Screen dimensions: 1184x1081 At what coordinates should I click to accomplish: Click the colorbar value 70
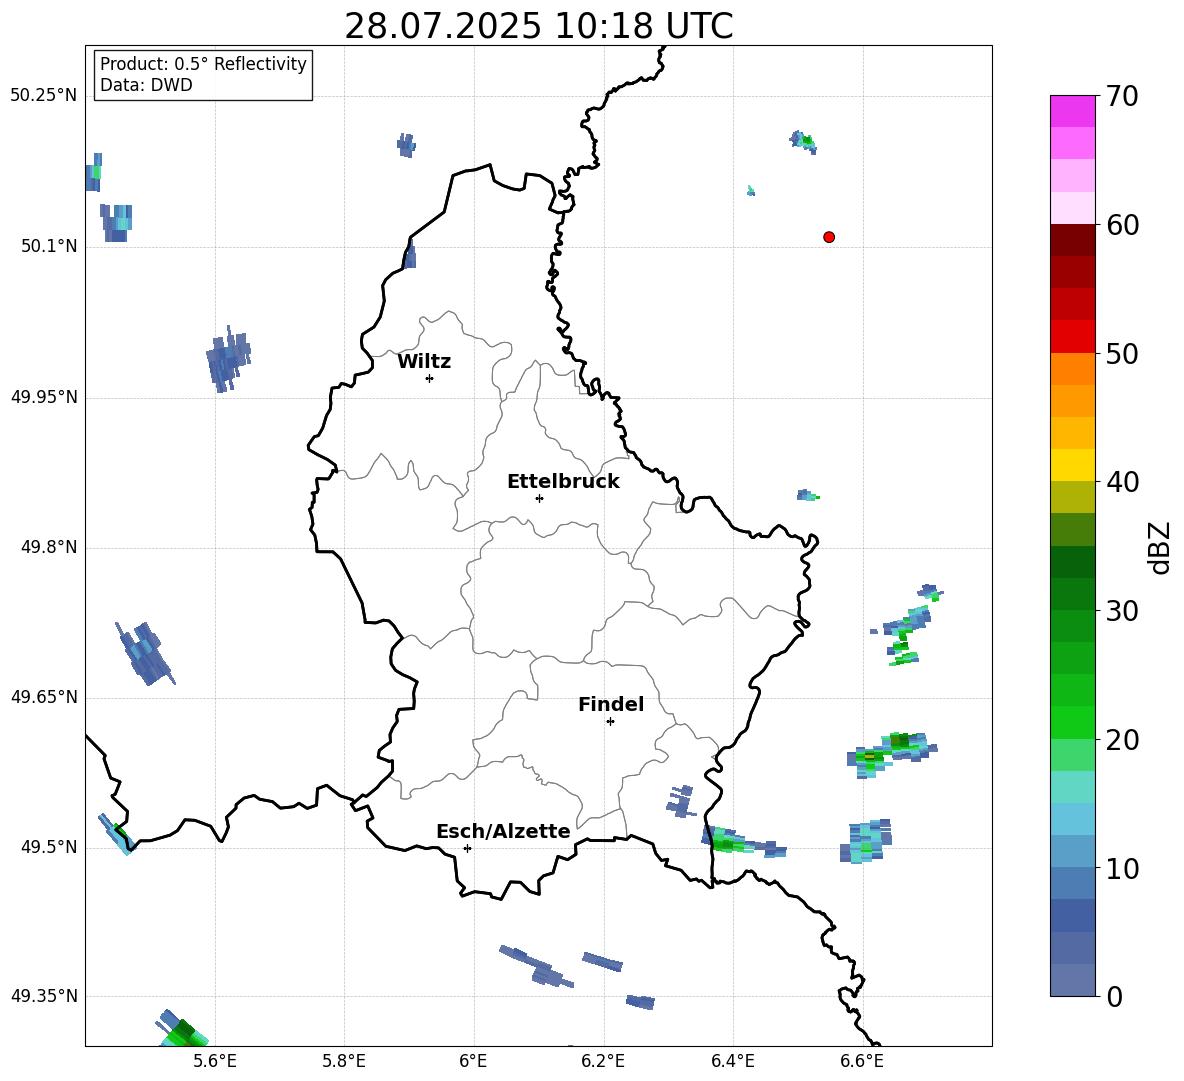pyautogui.click(x=1122, y=96)
